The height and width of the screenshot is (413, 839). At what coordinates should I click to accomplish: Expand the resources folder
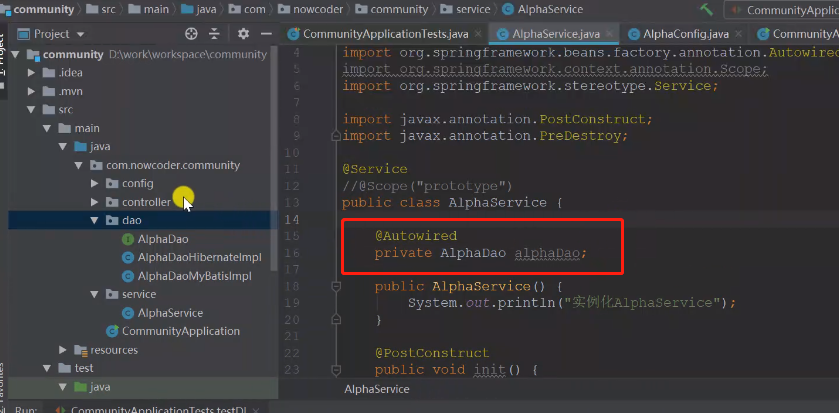coord(63,350)
